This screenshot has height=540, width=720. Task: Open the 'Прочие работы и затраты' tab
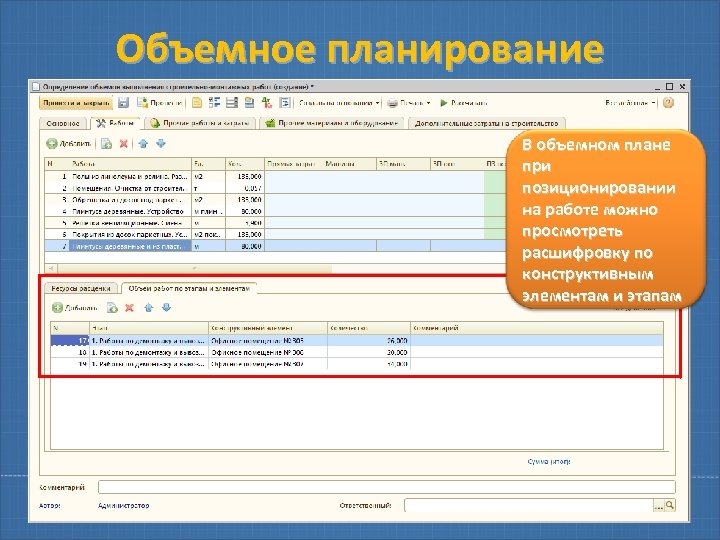200,124
